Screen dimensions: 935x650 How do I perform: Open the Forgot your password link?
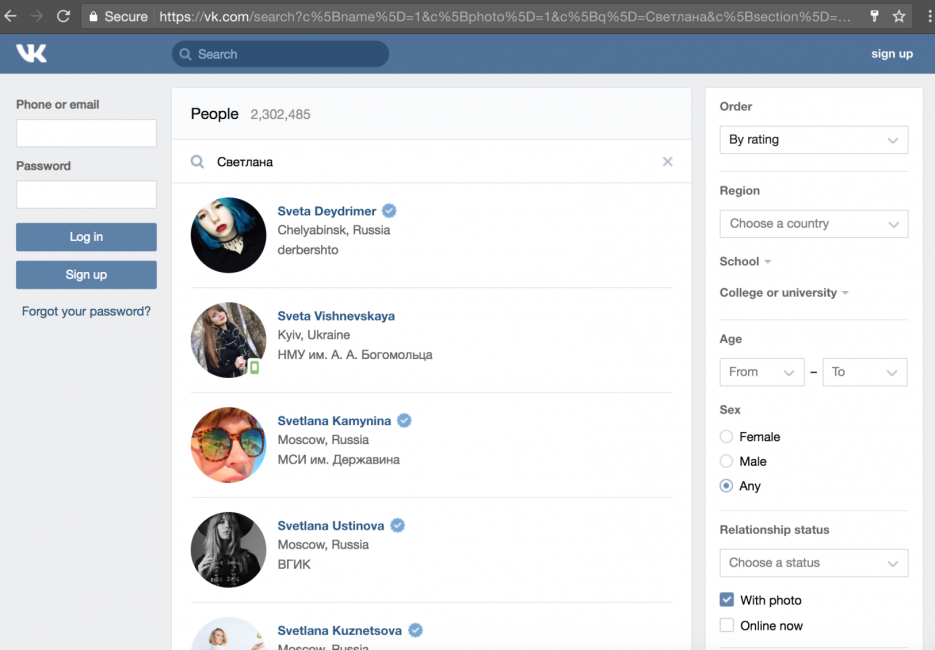(86, 311)
